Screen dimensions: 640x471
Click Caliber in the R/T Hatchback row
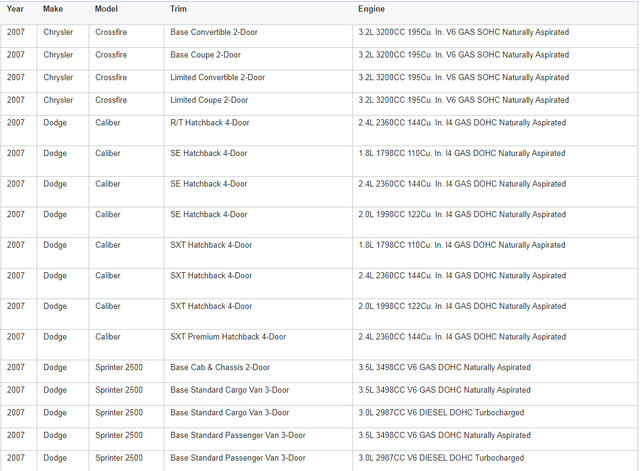(x=108, y=123)
